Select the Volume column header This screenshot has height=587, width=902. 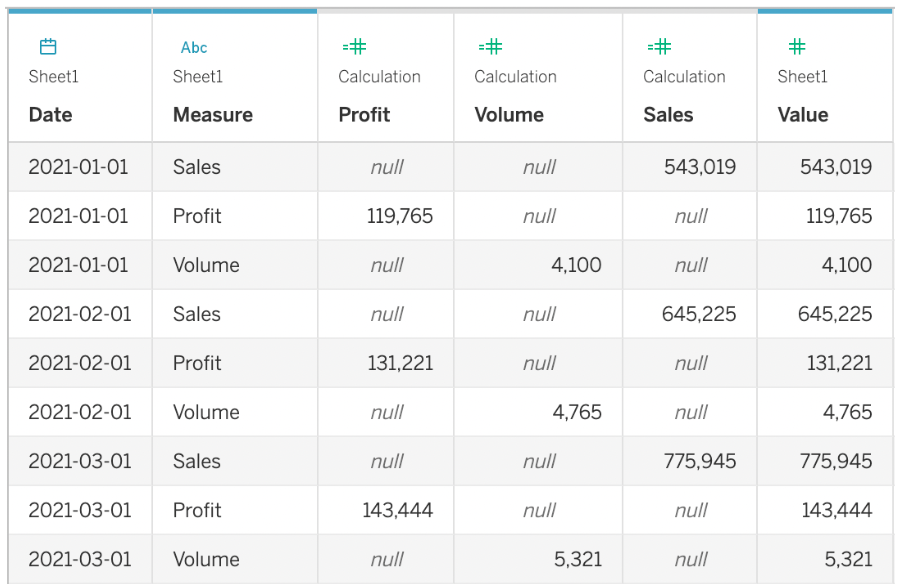(508, 115)
